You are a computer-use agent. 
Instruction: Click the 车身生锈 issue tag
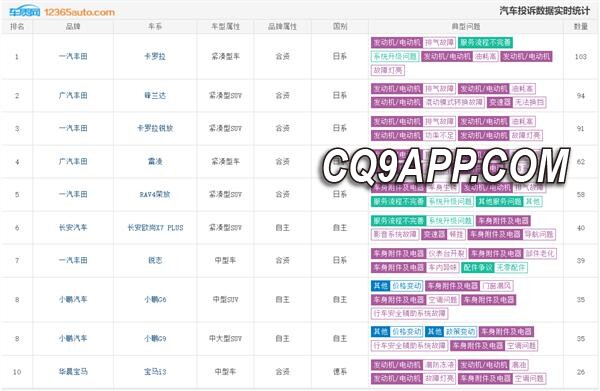point(442,187)
